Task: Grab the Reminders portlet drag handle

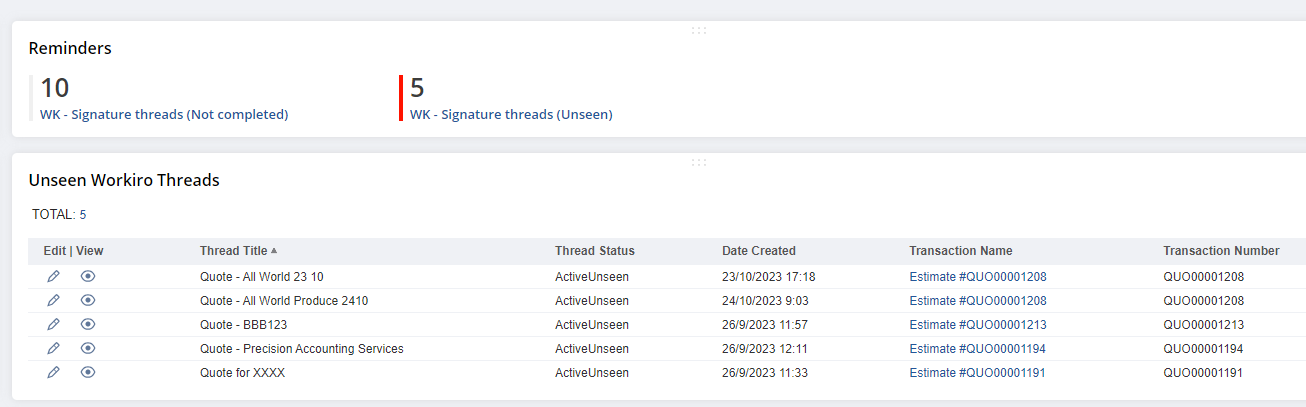Action: [699, 31]
